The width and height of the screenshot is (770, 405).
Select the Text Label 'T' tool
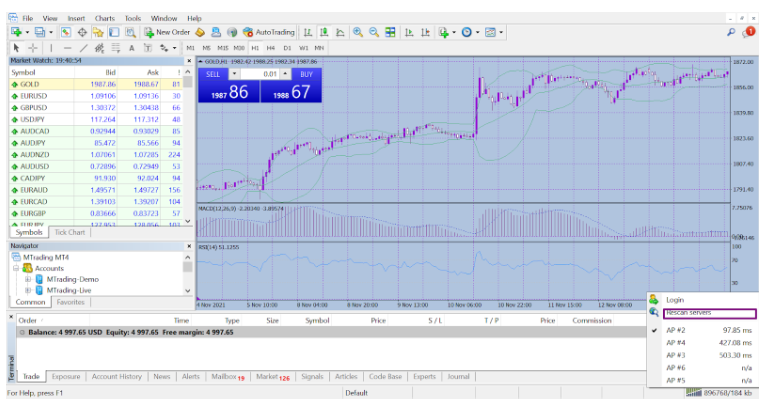tap(148, 48)
